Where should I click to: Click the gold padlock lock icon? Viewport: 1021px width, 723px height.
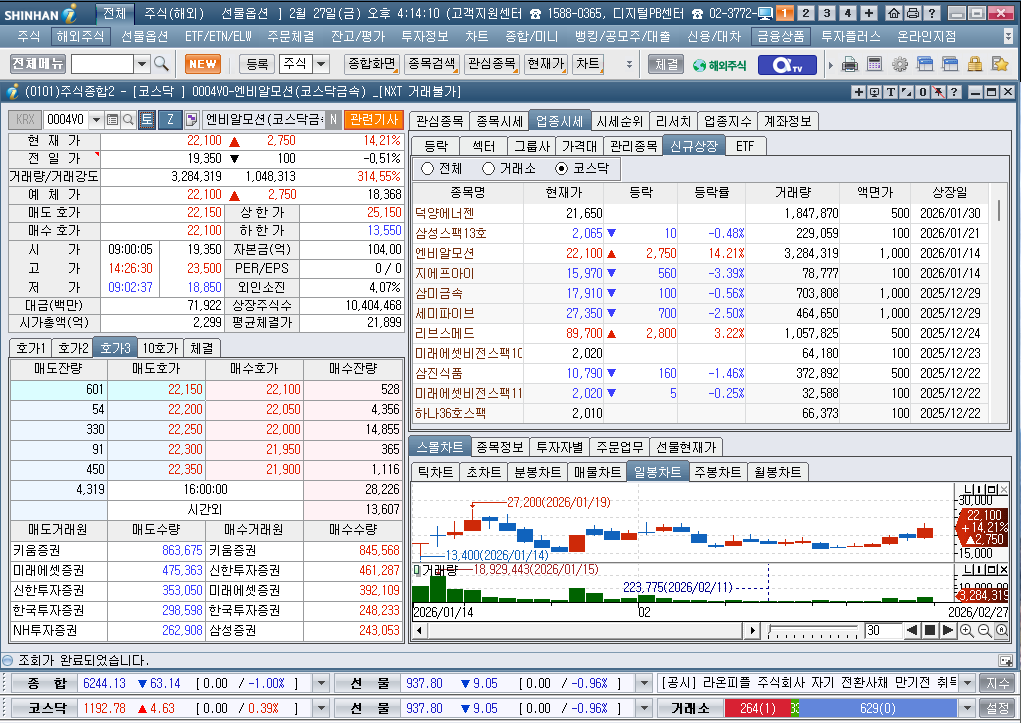coord(975,64)
